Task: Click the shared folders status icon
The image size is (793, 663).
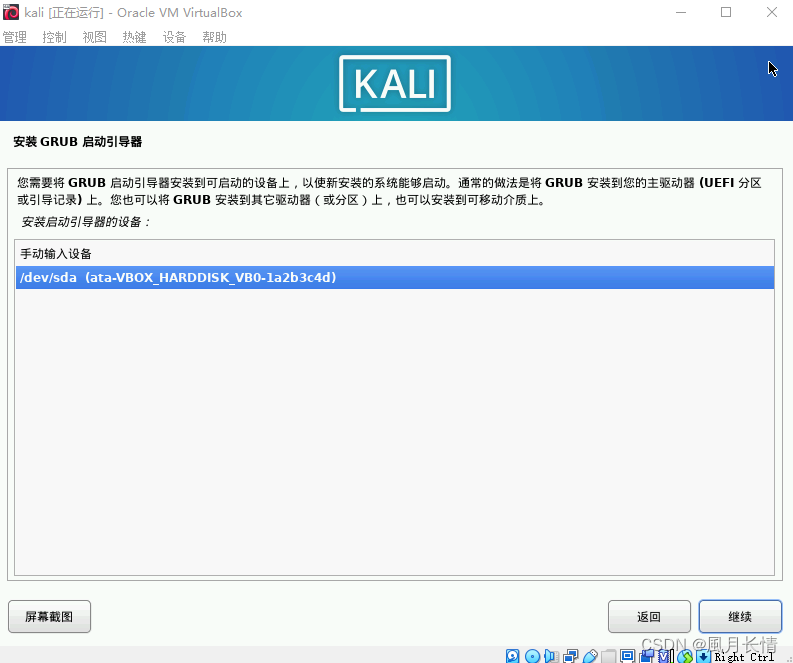Action: [x=608, y=656]
